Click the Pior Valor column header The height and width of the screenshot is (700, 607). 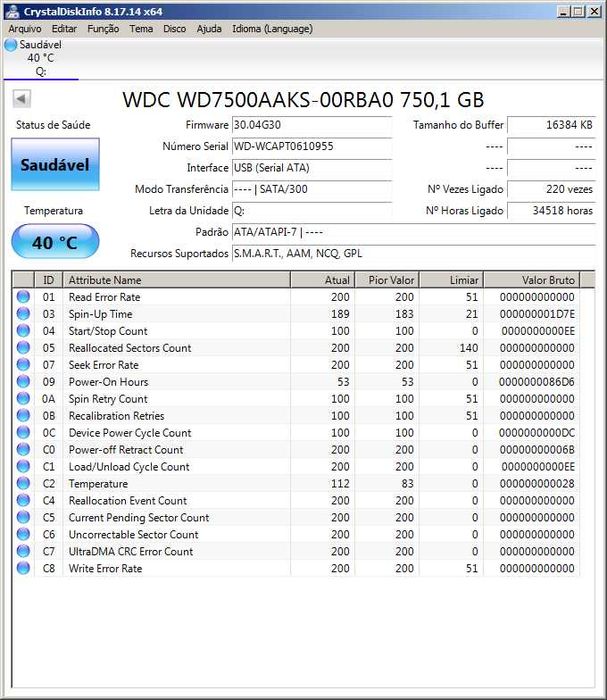click(x=387, y=280)
